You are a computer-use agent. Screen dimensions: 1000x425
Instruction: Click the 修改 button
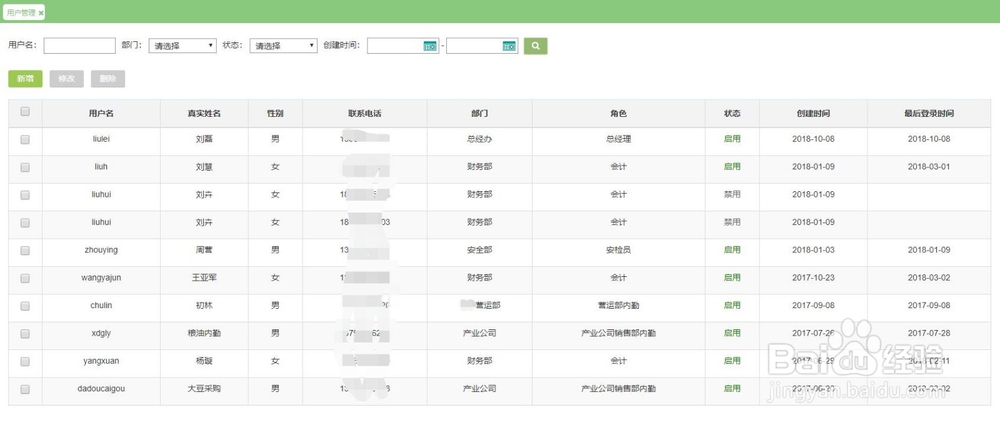67,79
